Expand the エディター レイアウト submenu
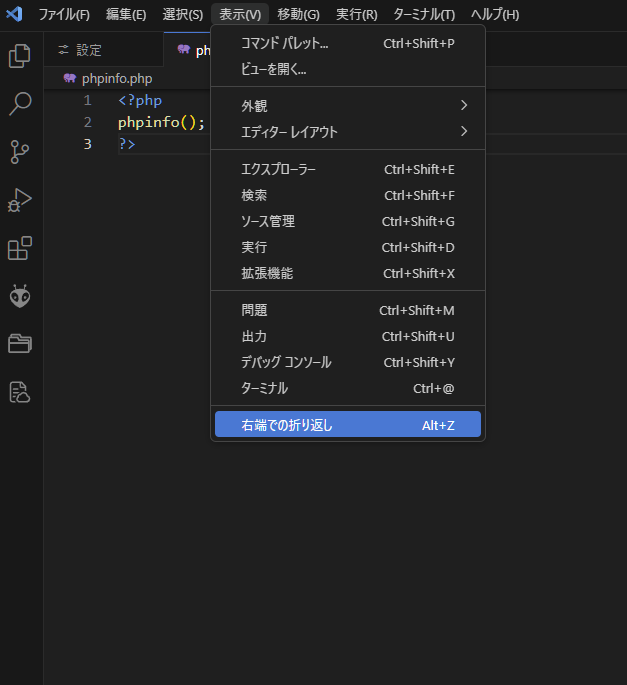This screenshot has width=627, height=685. [348, 131]
